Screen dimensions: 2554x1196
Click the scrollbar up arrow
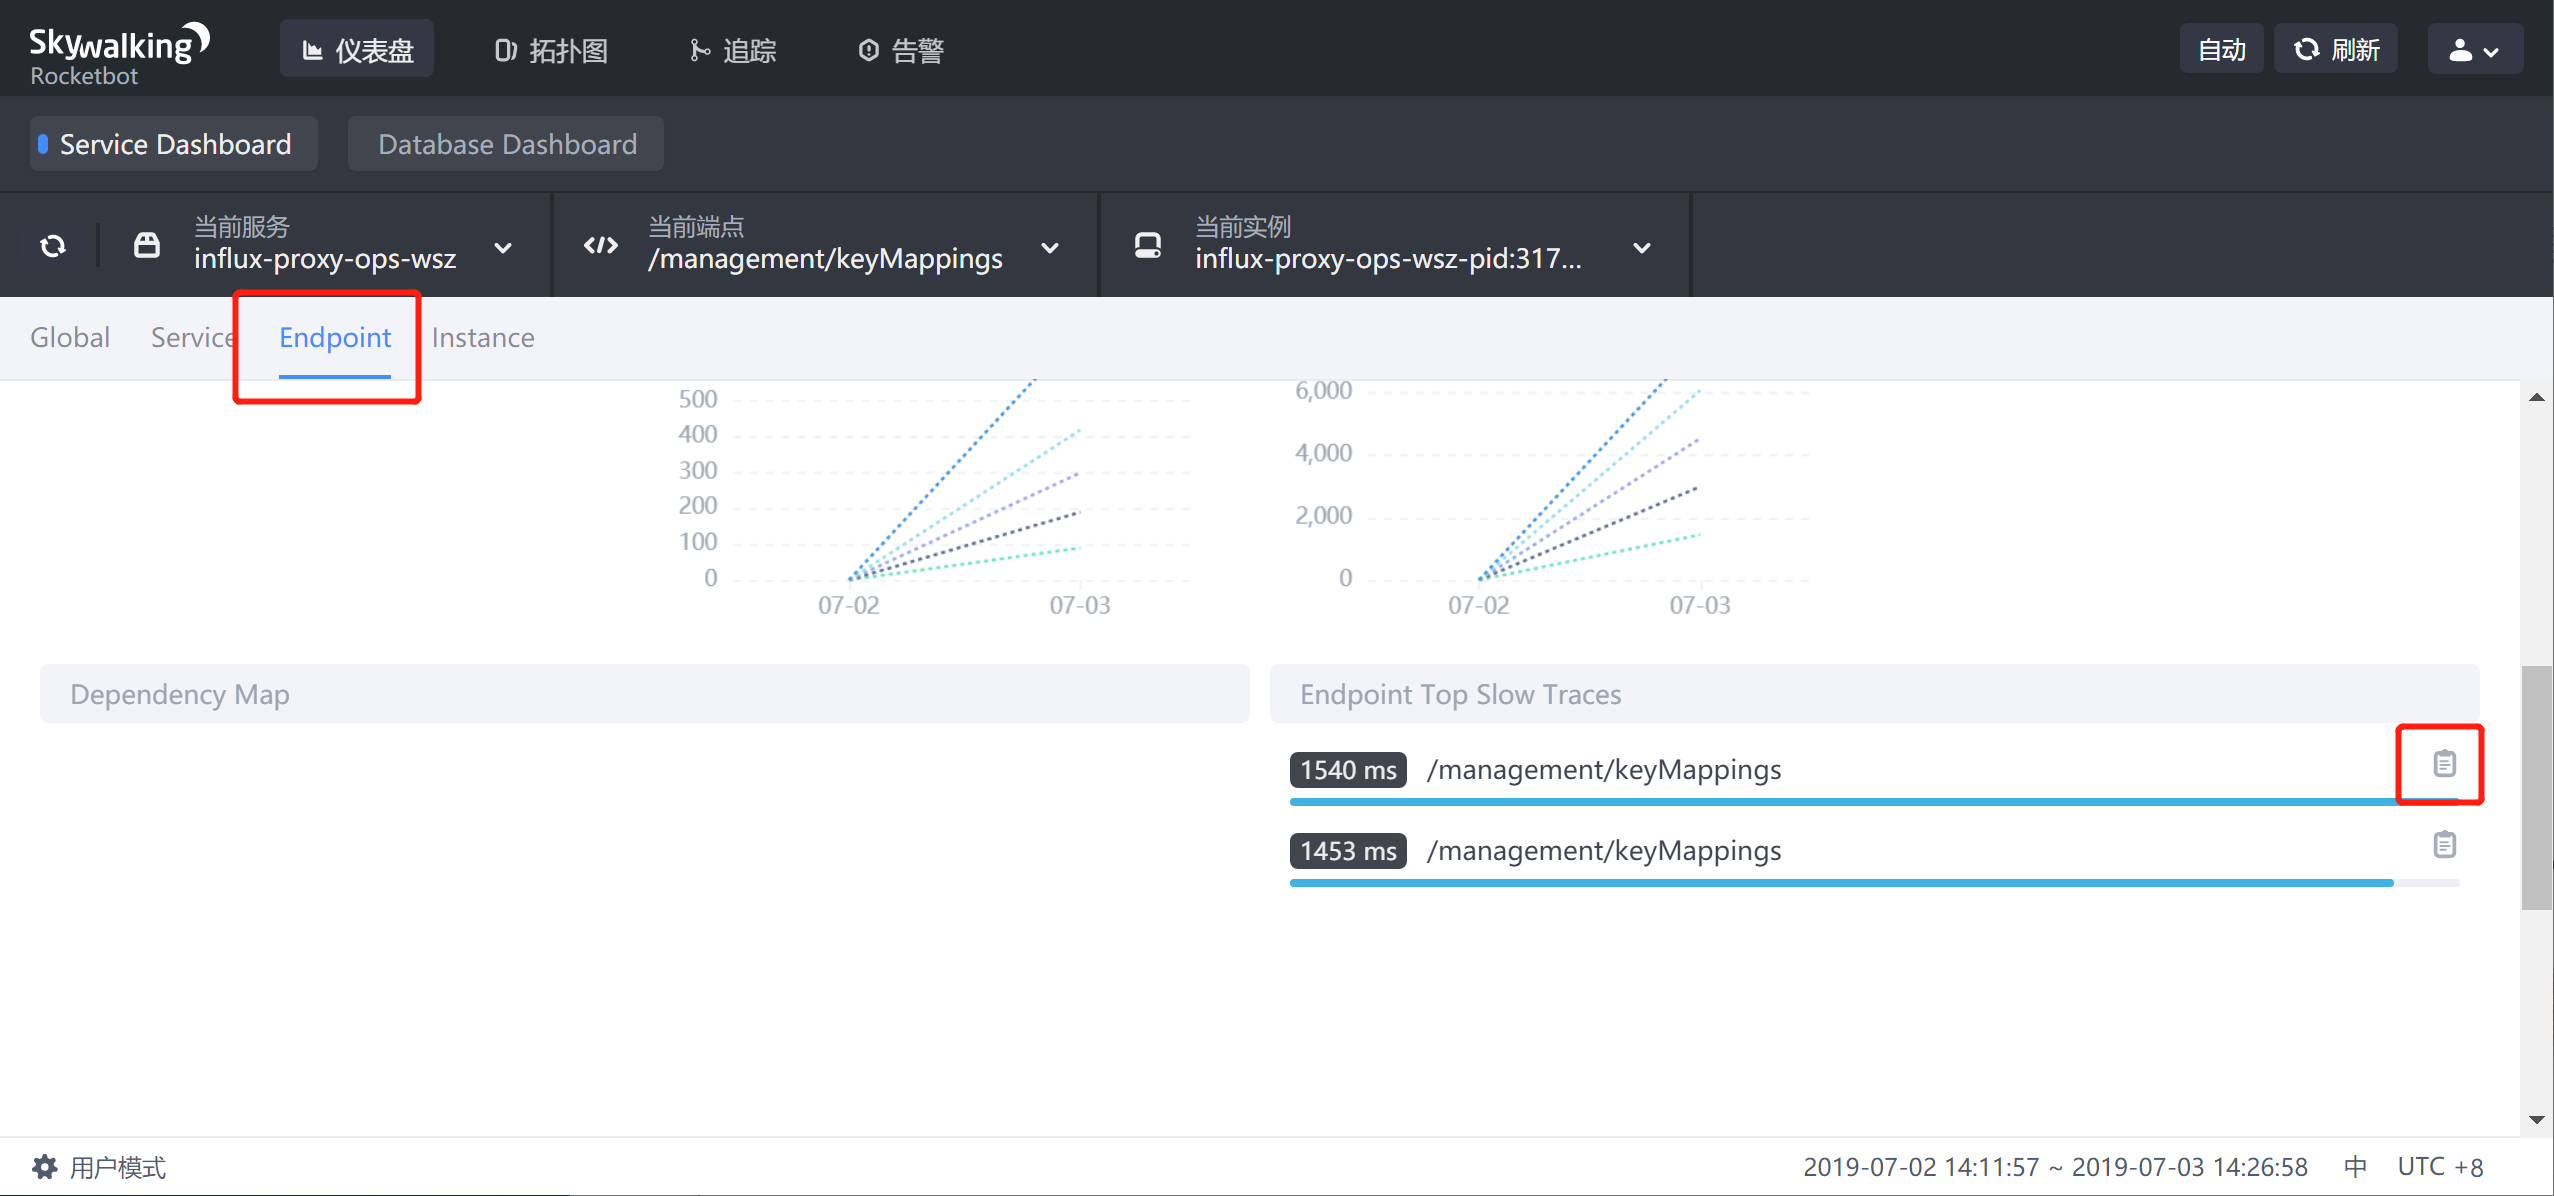point(2536,398)
